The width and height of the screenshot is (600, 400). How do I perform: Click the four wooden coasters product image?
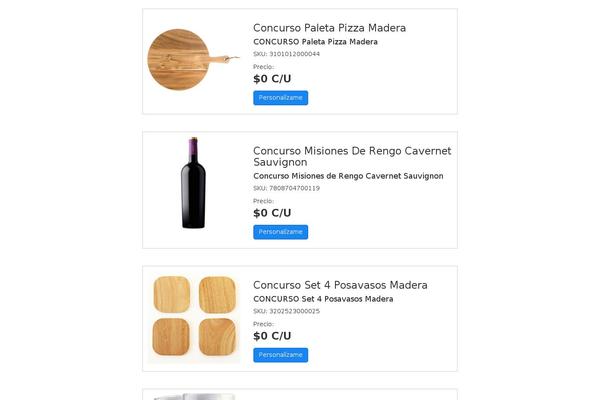click(x=194, y=316)
